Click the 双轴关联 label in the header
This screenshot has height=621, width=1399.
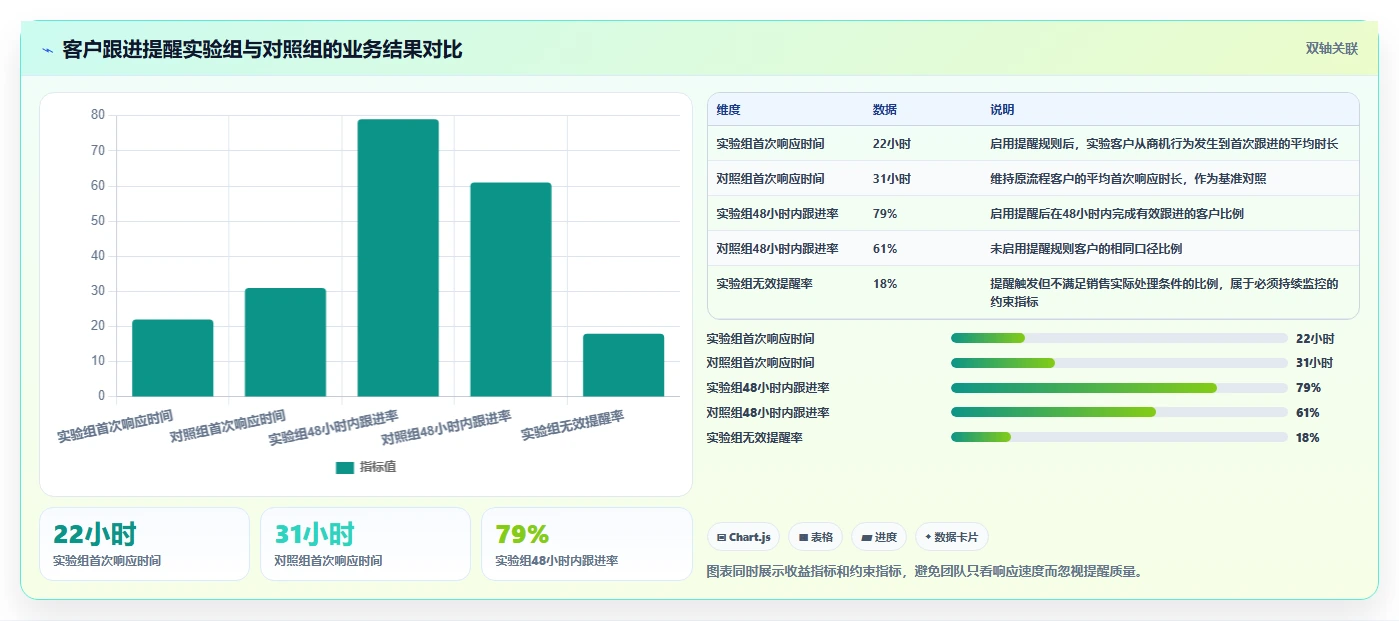click(x=1332, y=48)
